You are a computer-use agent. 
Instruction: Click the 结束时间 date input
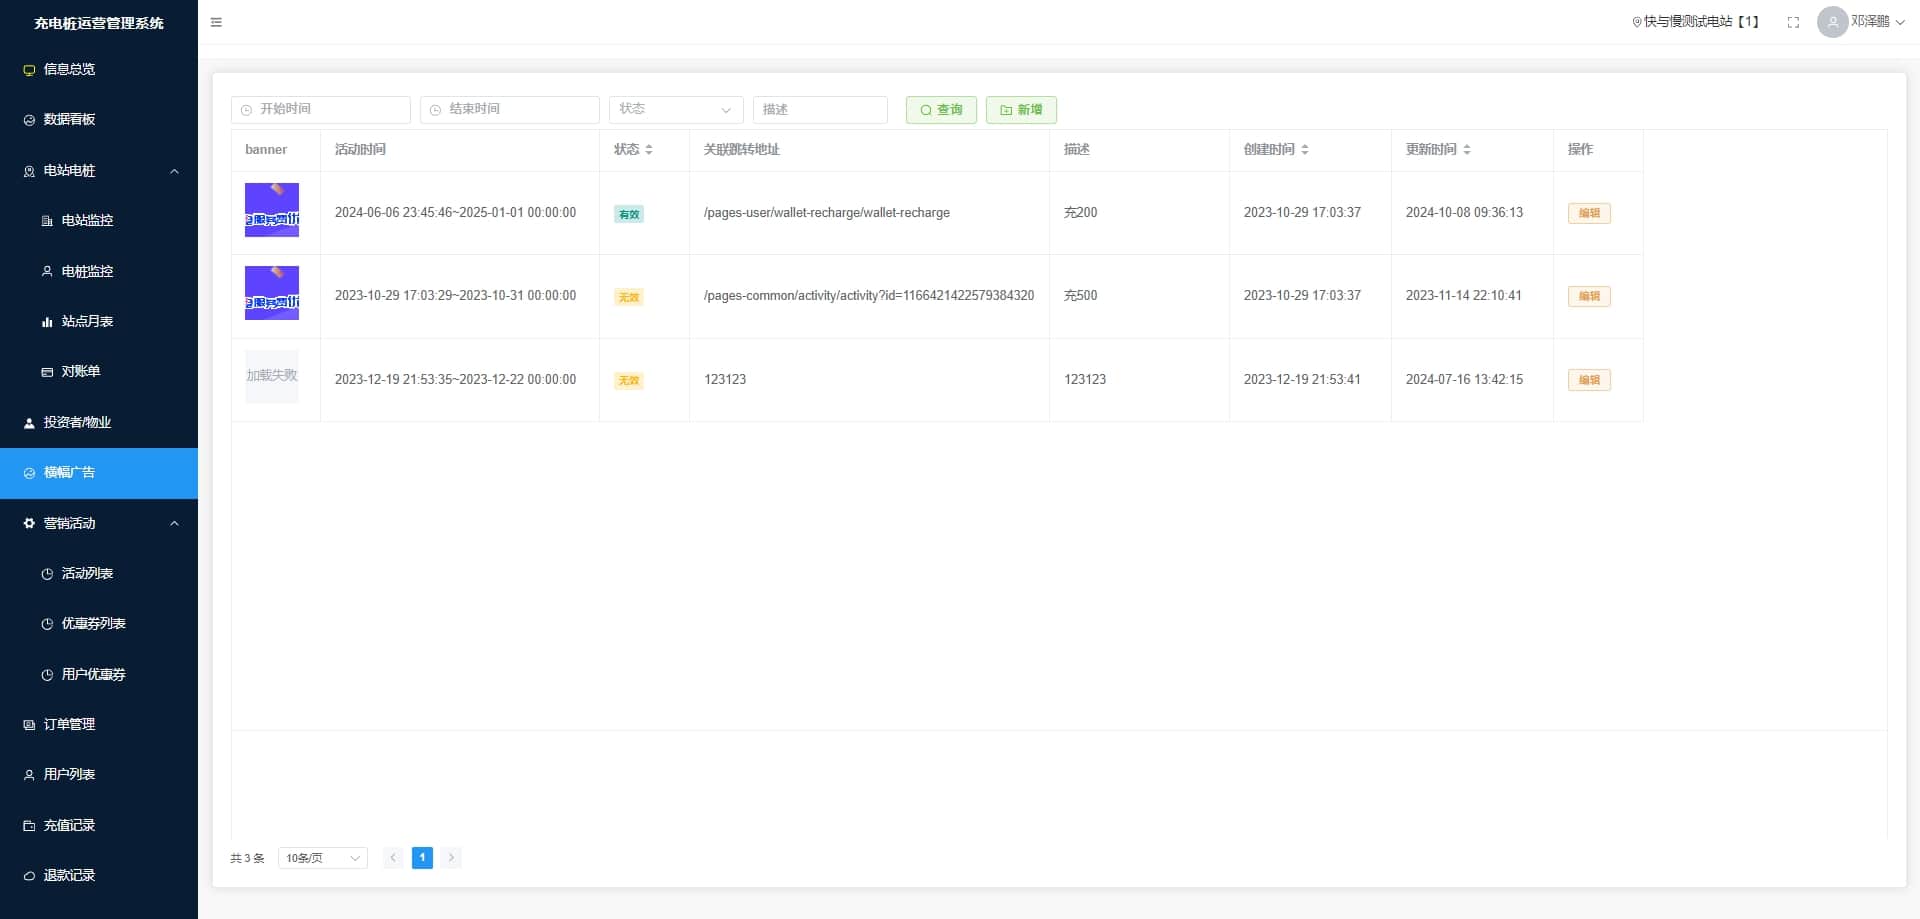point(510,109)
